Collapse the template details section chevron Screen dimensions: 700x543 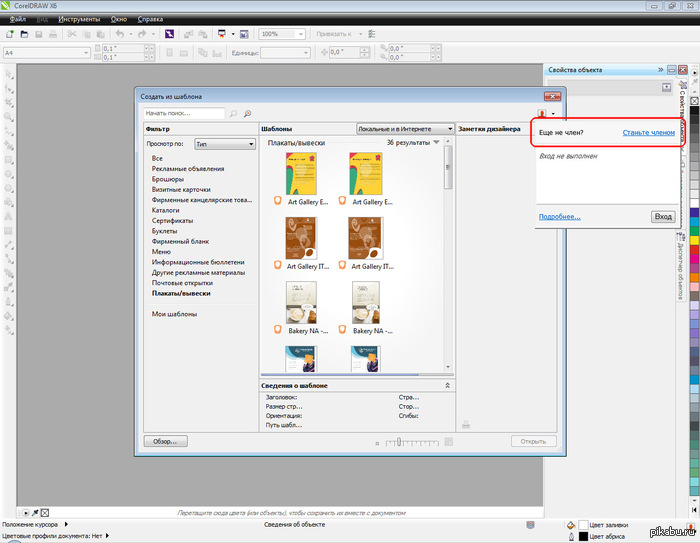click(x=447, y=385)
